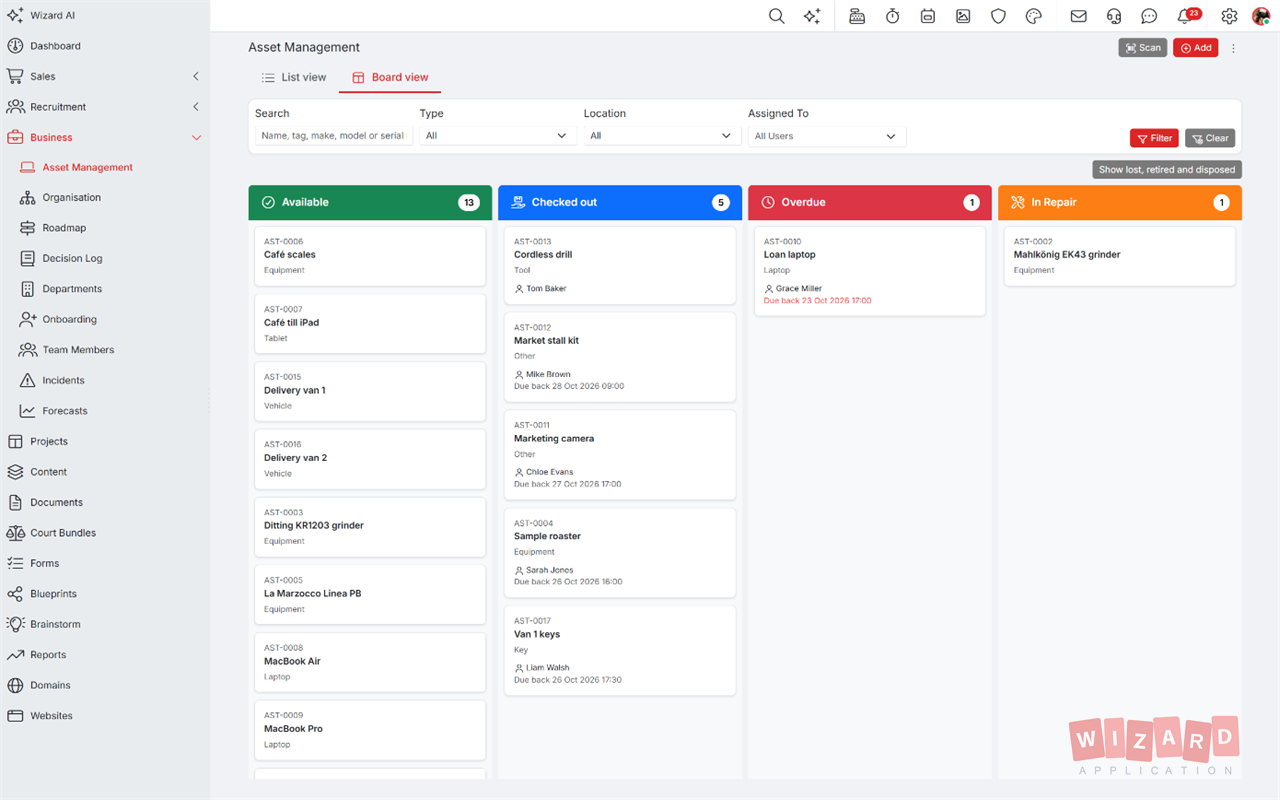Screen dimensions: 1280x800
Task: Select the Board view tab
Action: click(x=390, y=77)
